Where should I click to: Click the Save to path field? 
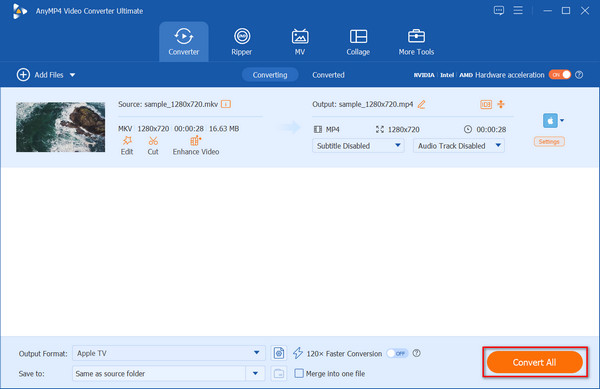pos(159,373)
